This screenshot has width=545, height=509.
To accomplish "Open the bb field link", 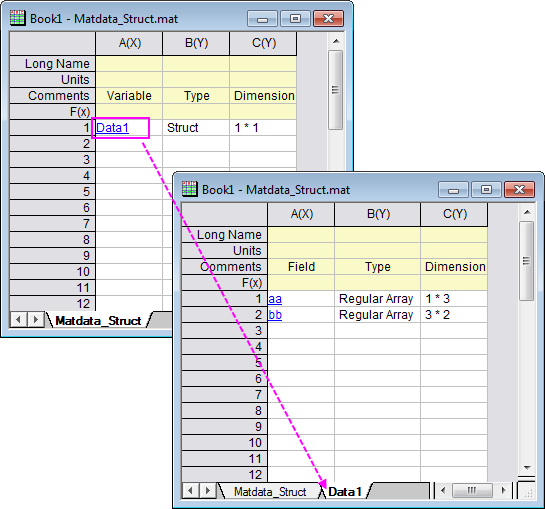I will (x=275, y=315).
